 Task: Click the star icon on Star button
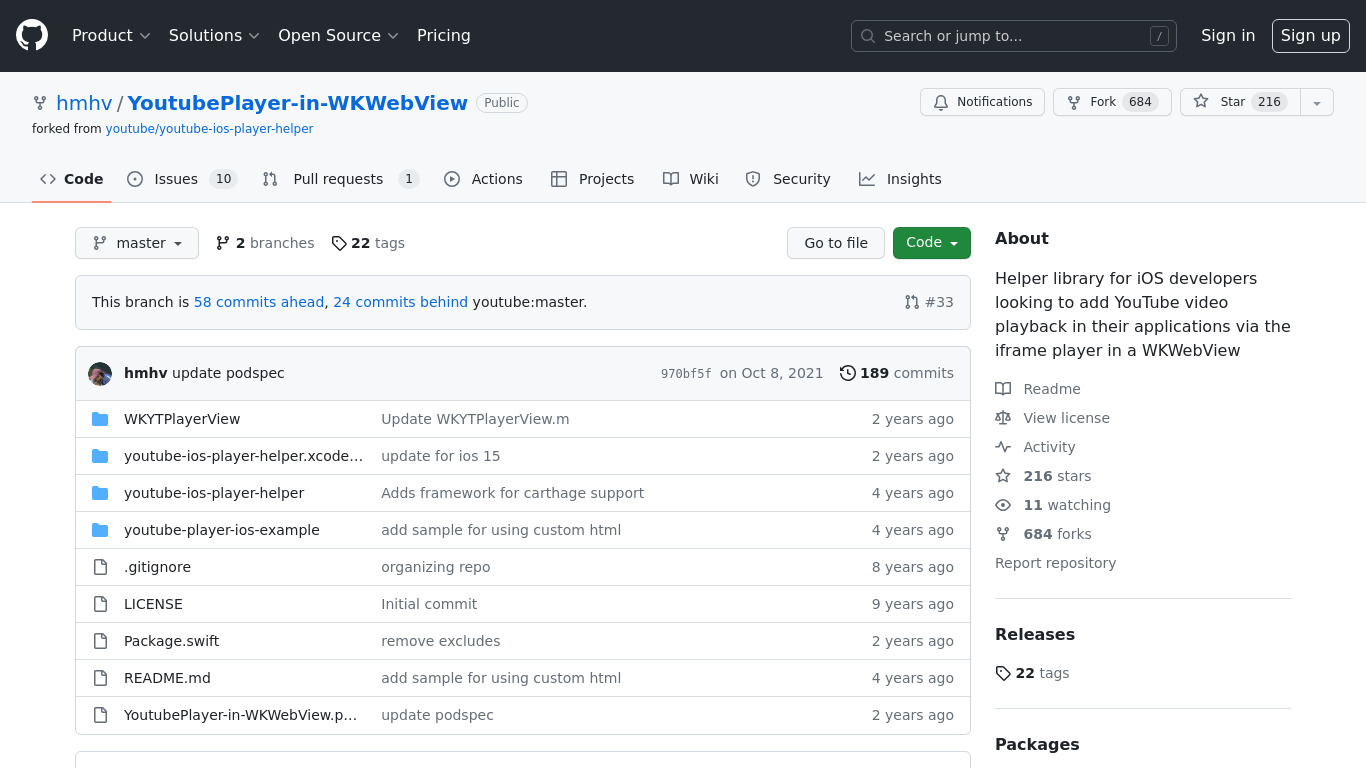pyautogui.click(x=1201, y=102)
